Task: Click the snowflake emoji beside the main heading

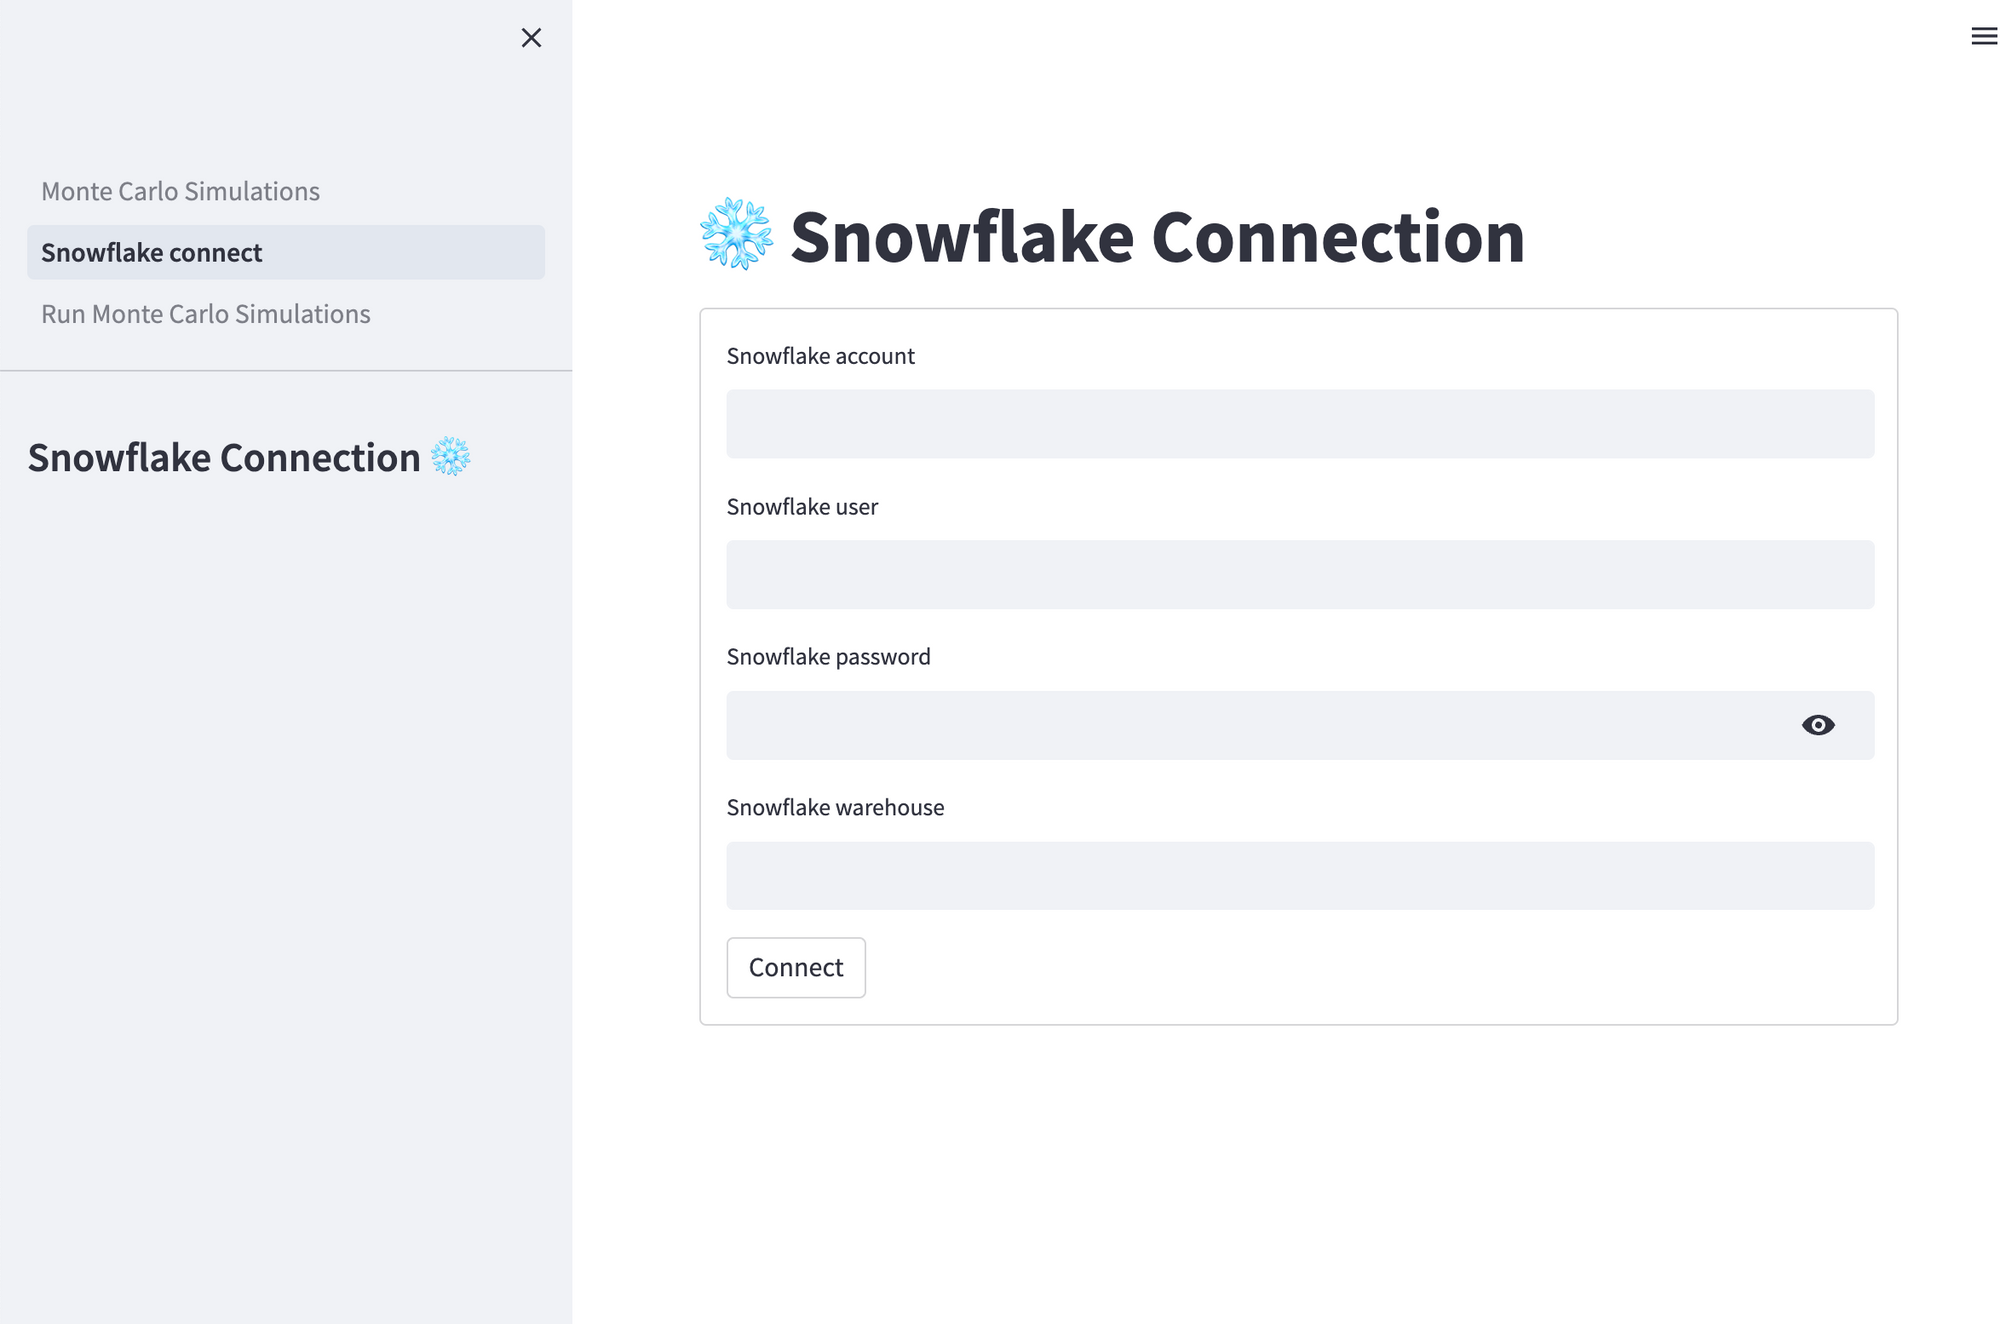Action: [x=736, y=235]
